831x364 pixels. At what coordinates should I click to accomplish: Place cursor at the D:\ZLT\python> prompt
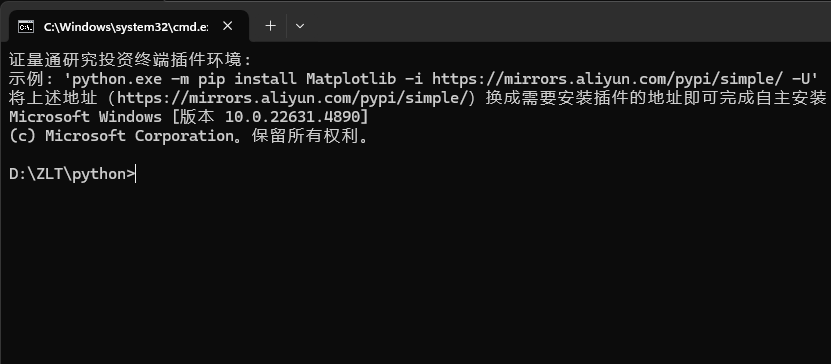click(73, 174)
